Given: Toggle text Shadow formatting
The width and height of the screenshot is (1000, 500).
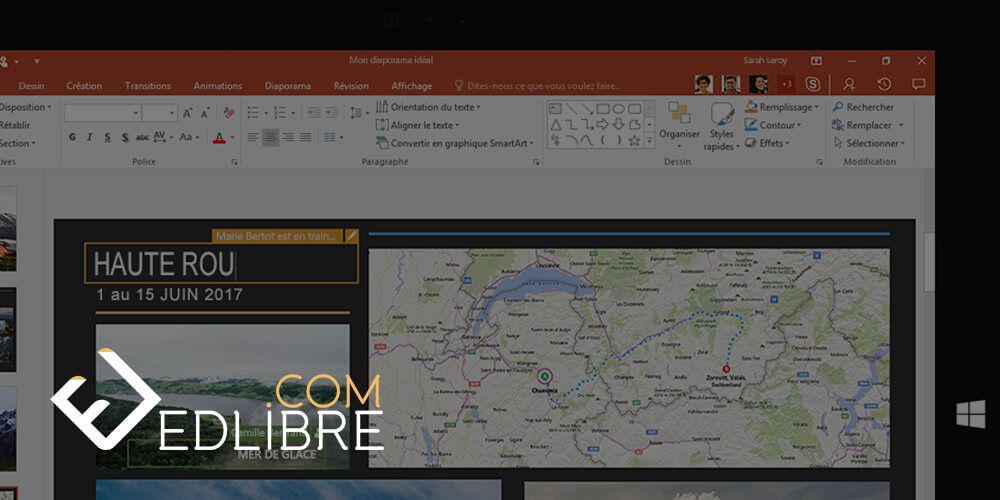Looking at the screenshot, I should [x=125, y=137].
